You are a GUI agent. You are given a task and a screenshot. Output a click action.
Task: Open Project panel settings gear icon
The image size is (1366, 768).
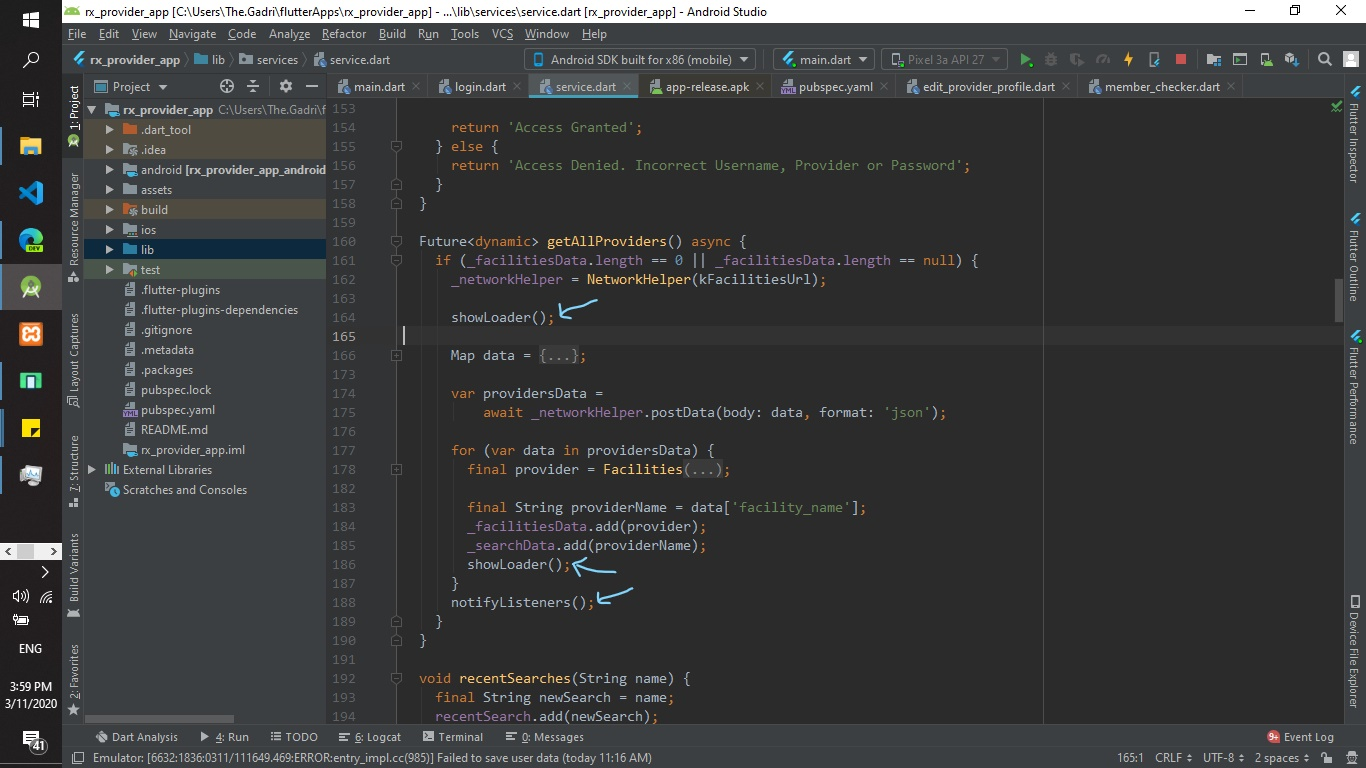[285, 86]
